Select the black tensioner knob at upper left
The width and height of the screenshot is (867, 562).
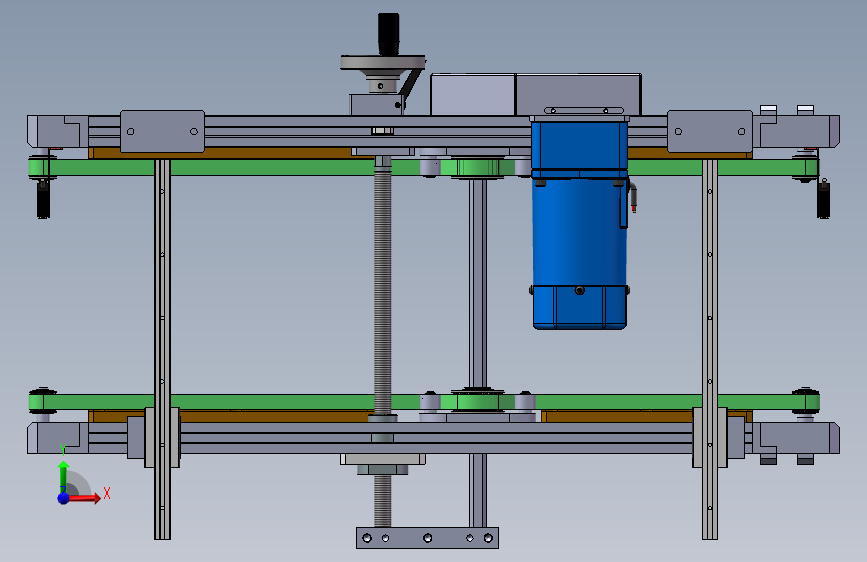click(43, 199)
